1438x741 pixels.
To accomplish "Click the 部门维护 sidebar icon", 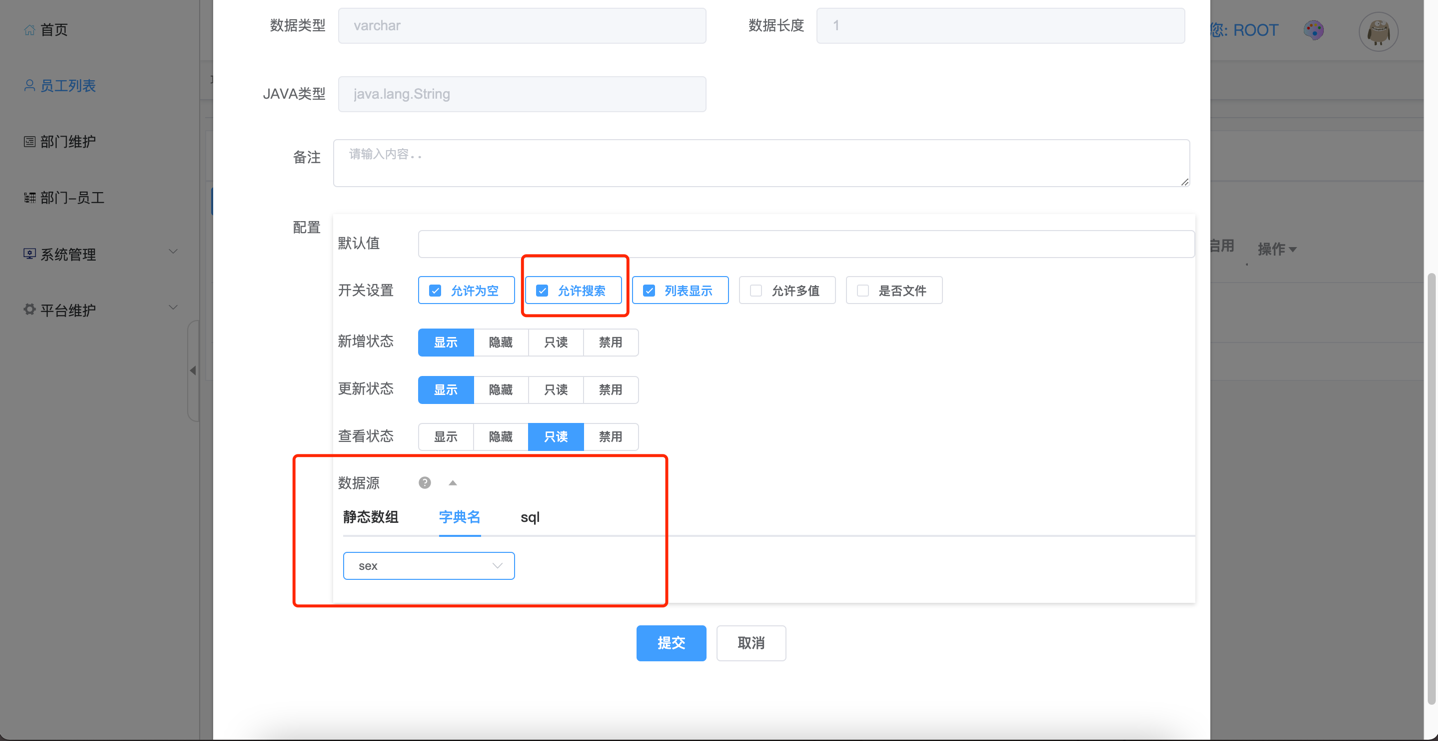I will (29, 142).
